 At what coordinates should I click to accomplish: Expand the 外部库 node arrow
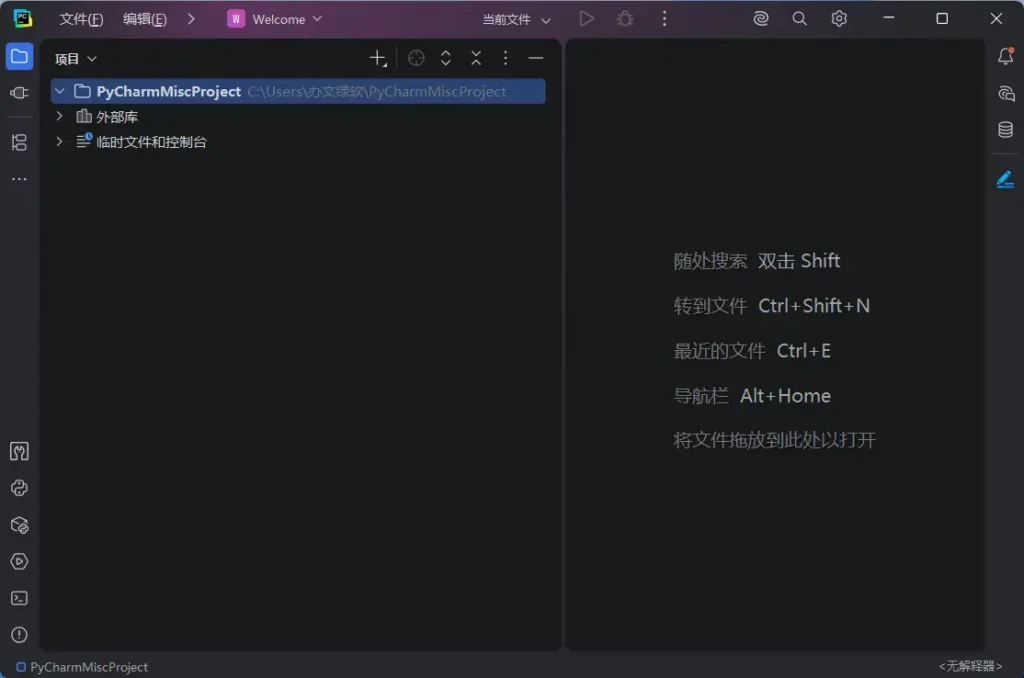coord(59,116)
